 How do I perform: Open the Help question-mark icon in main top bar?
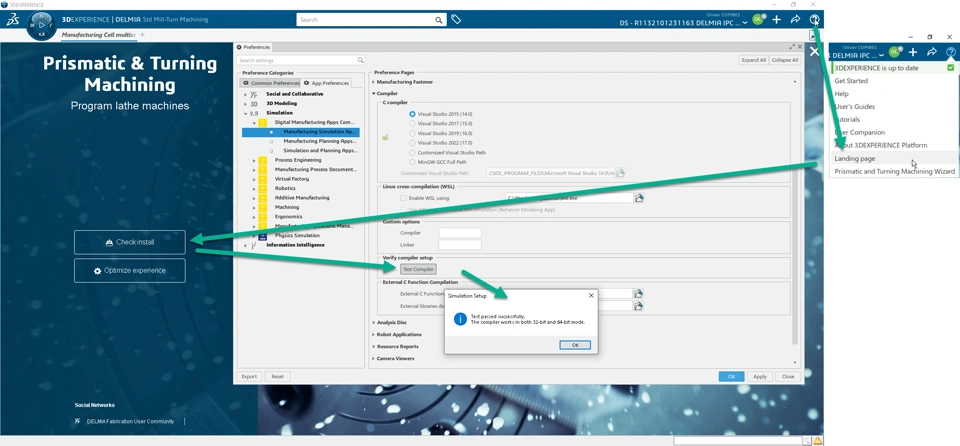click(x=814, y=20)
